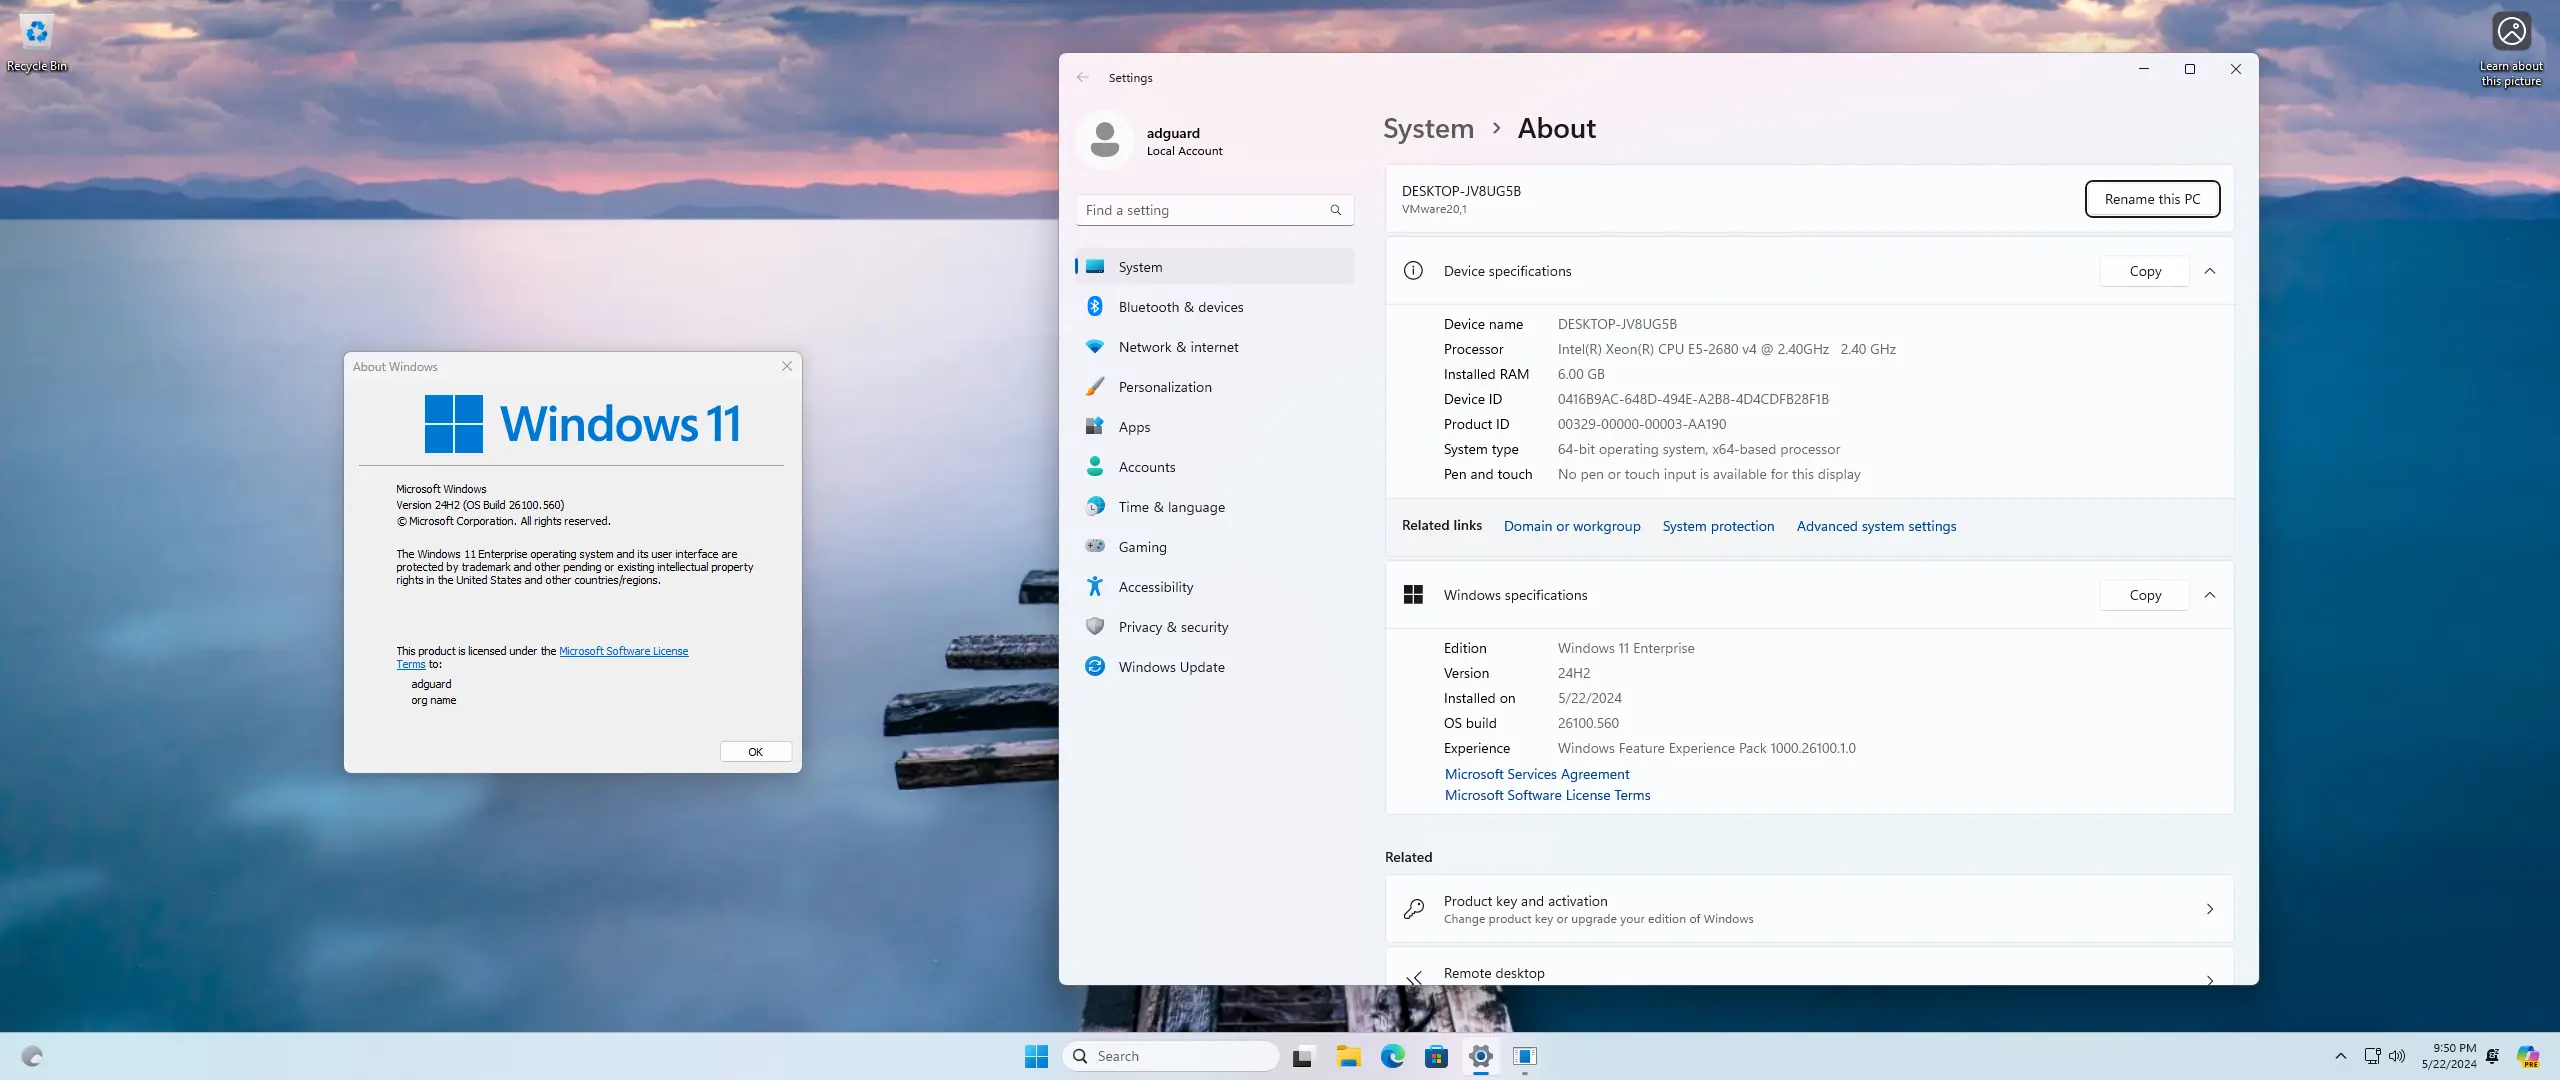2560x1080 pixels.
Task: Collapse the Windows specifications section
Action: (x=2211, y=594)
